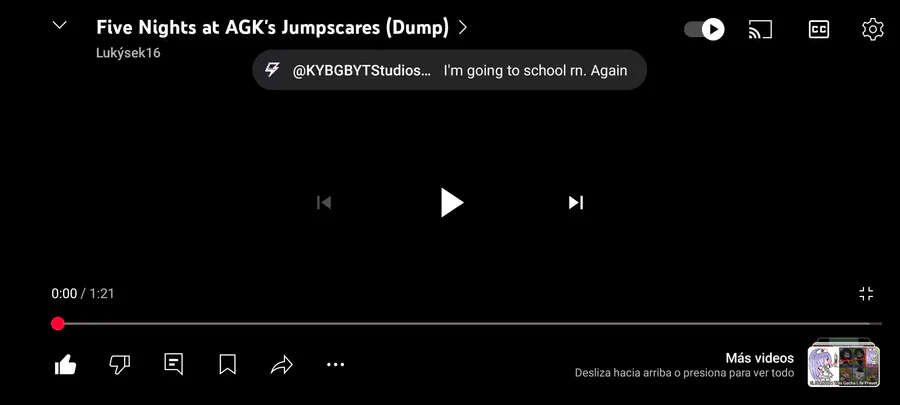The width and height of the screenshot is (900, 405).
Task: Open video settings gear
Action: (x=872, y=29)
